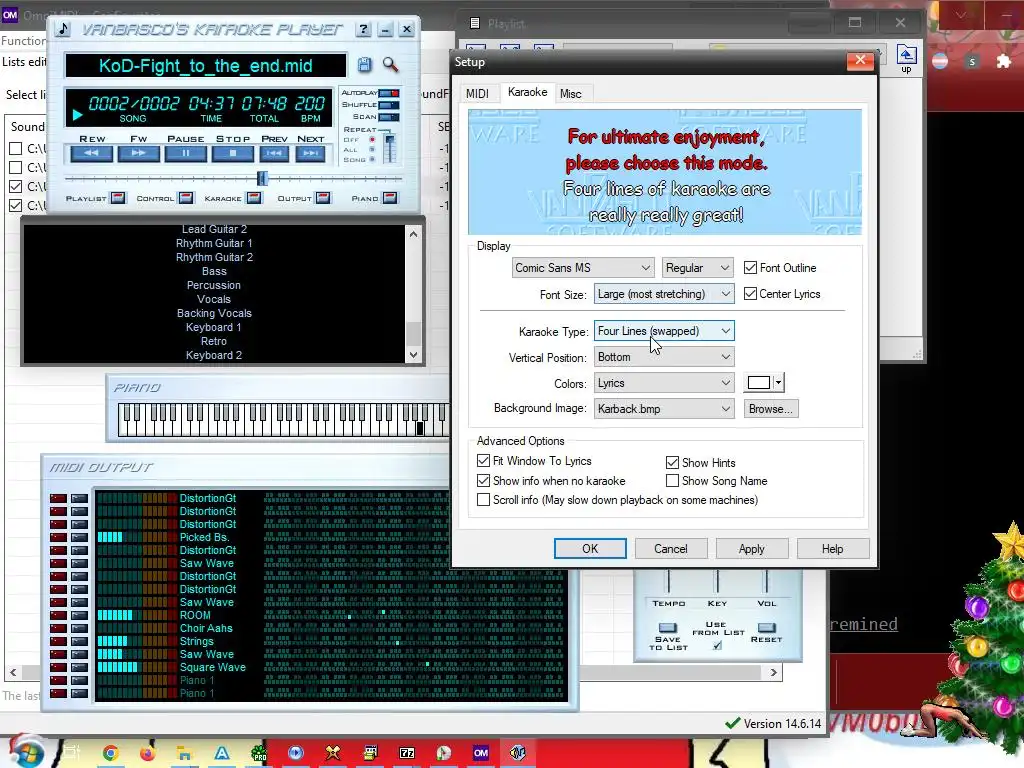Open the color swatch dropdown arrow

(x=778, y=383)
